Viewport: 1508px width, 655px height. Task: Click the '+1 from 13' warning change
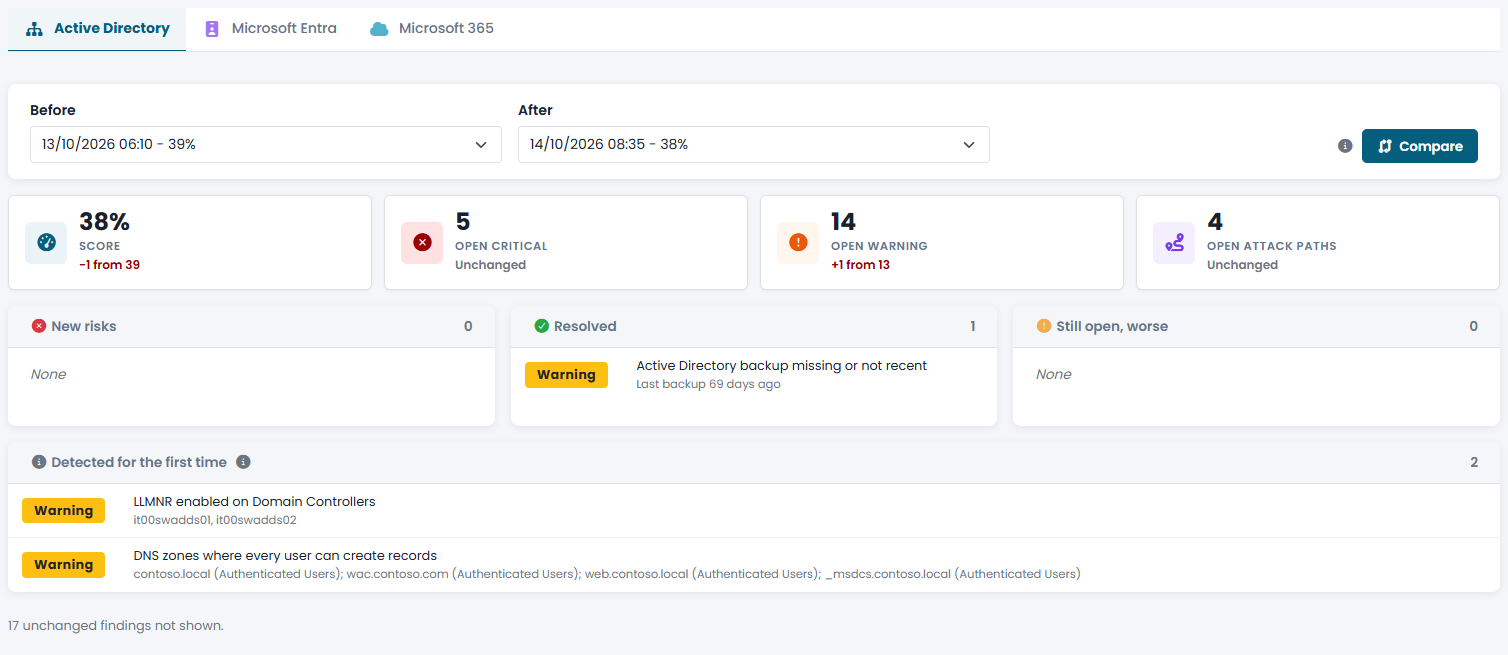[x=861, y=265]
